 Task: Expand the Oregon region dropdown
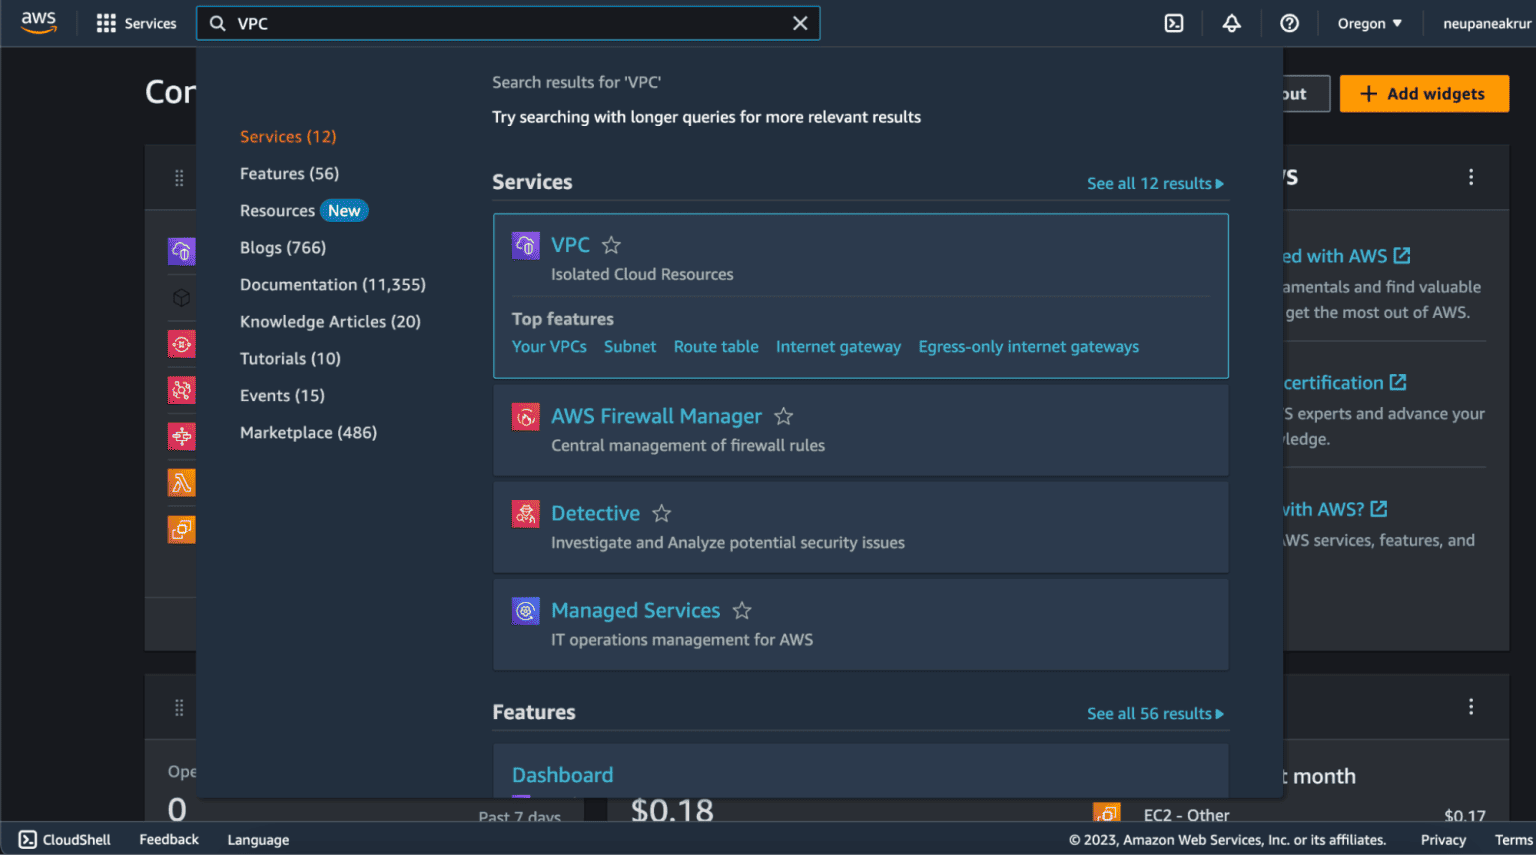[1369, 23]
